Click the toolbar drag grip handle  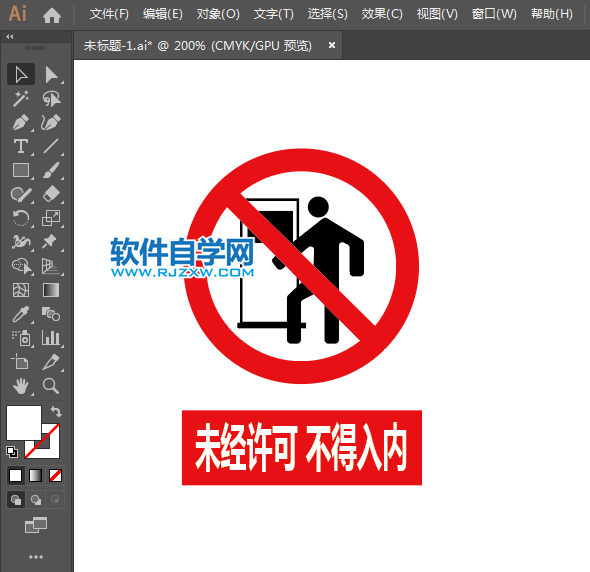point(36,48)
